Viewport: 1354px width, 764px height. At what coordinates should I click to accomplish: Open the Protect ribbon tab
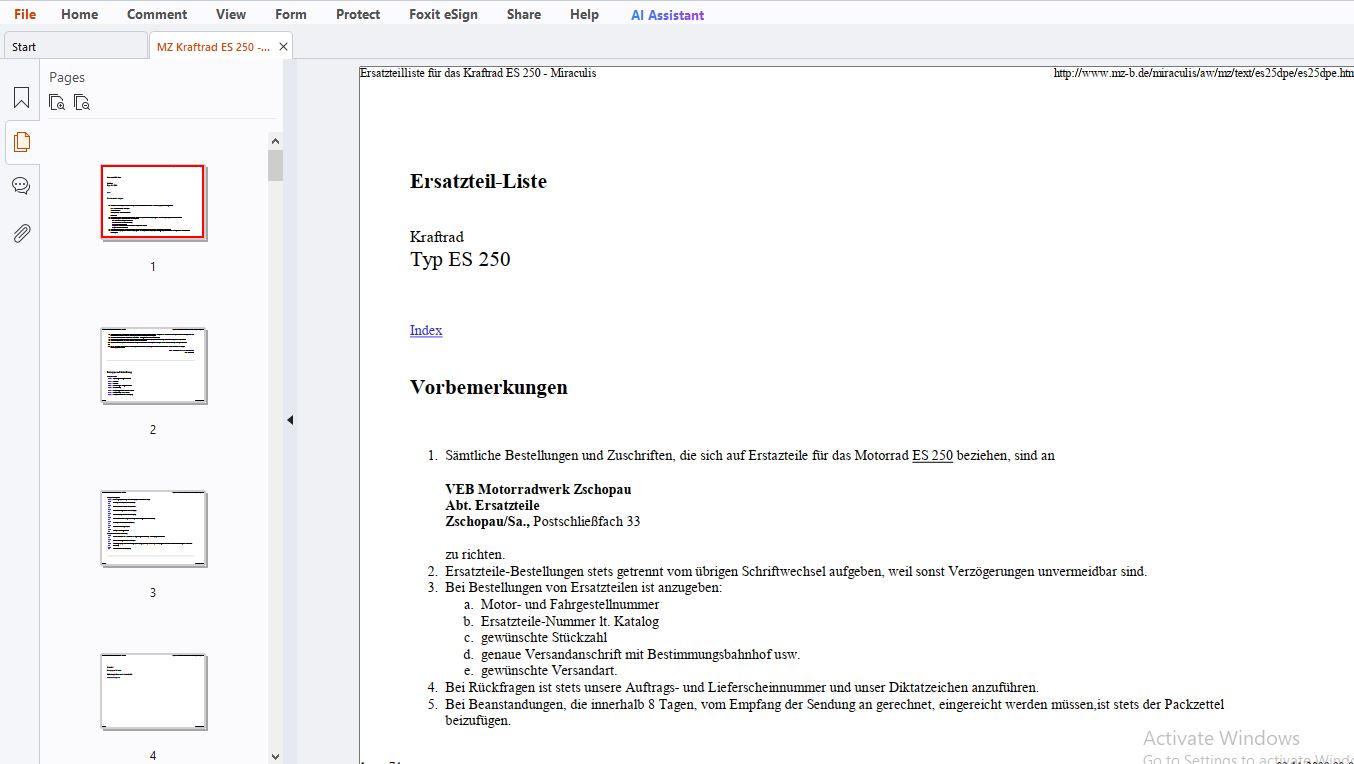pyautogui.click(x=358, y=14)
